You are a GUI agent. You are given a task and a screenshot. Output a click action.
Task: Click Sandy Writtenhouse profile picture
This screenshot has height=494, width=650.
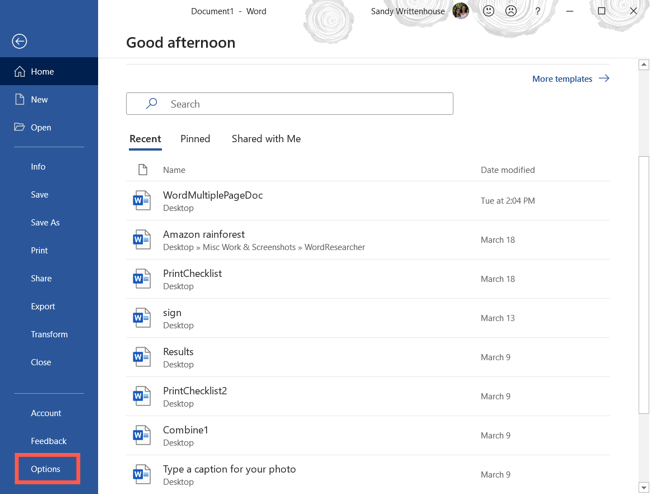pos(461,11)
